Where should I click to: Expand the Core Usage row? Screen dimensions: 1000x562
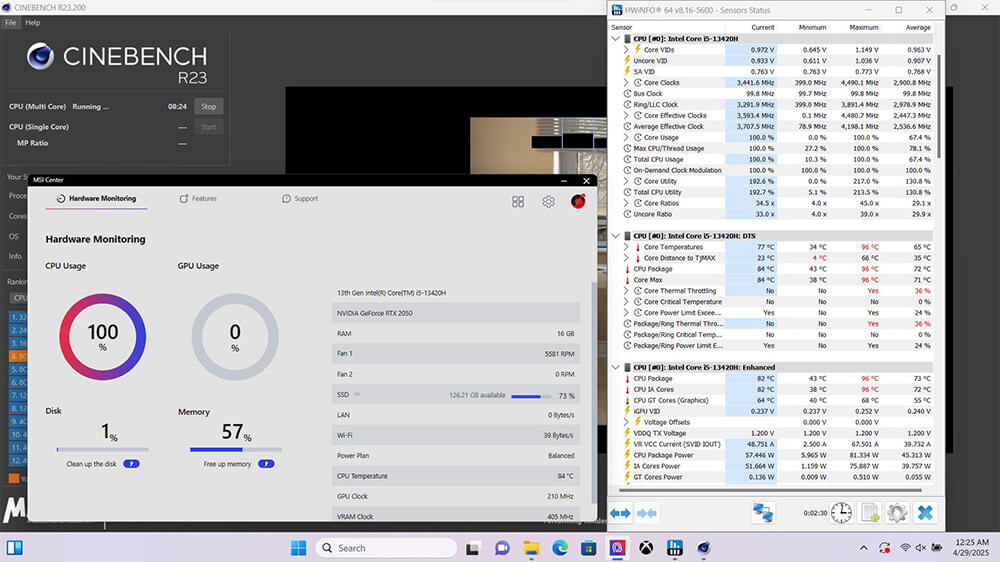(626, 137)
